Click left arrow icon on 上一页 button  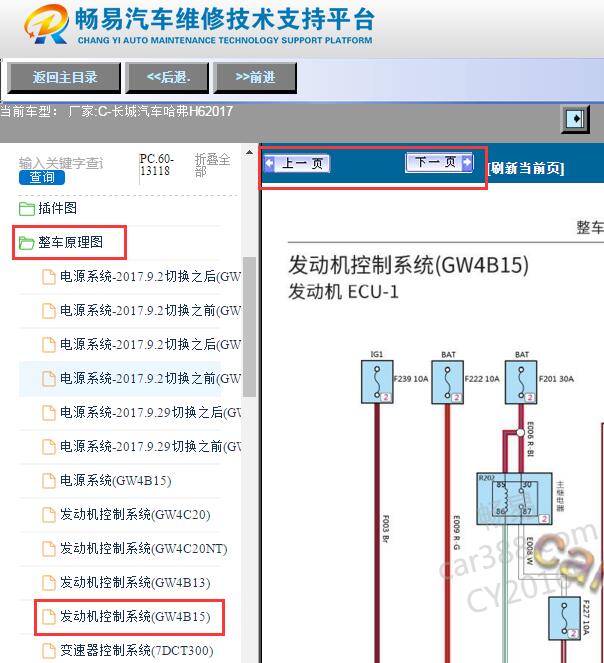[269, 163]
